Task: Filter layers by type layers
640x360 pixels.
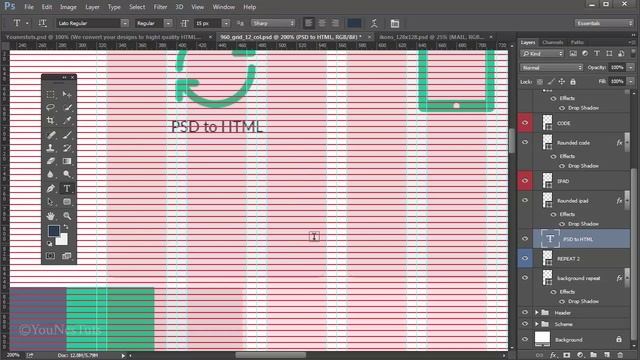Action: (x=597, y=53)
